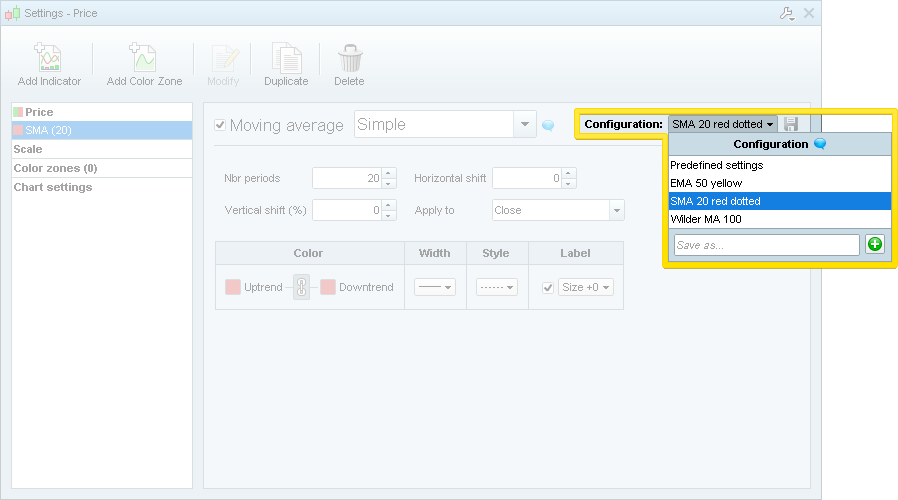The width and height of the screenshot is (898, 500).
Task: Uncheck the Moving average checkbox
Action: 221,125
